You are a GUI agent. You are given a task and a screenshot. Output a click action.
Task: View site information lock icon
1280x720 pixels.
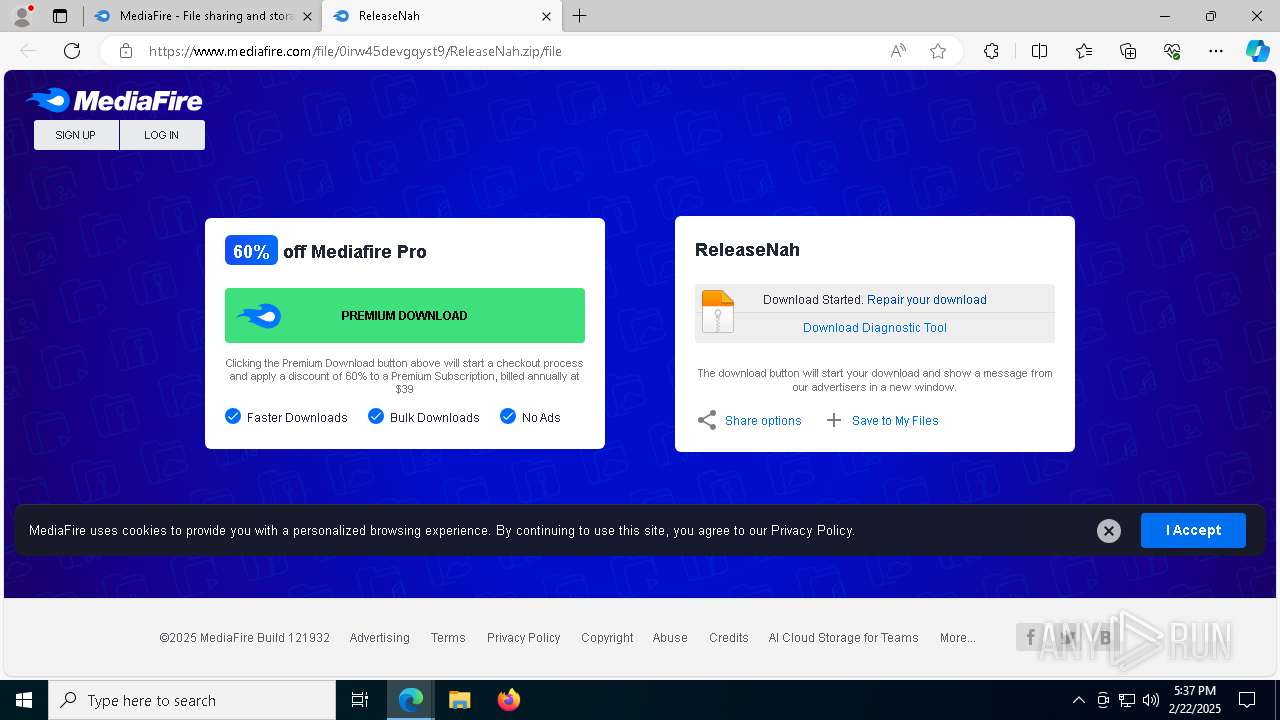(126, 51)
